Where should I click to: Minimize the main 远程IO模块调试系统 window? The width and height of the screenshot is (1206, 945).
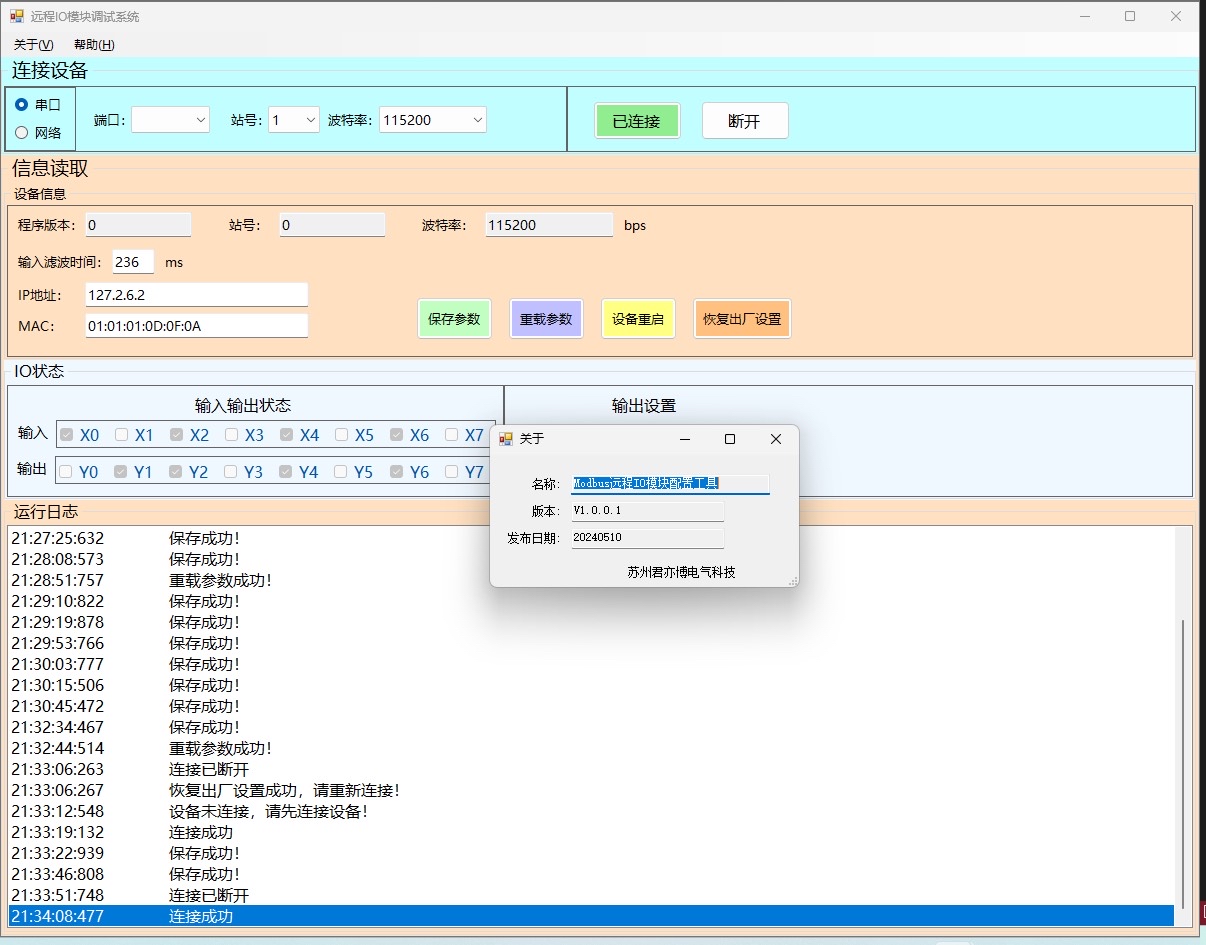1084,16
